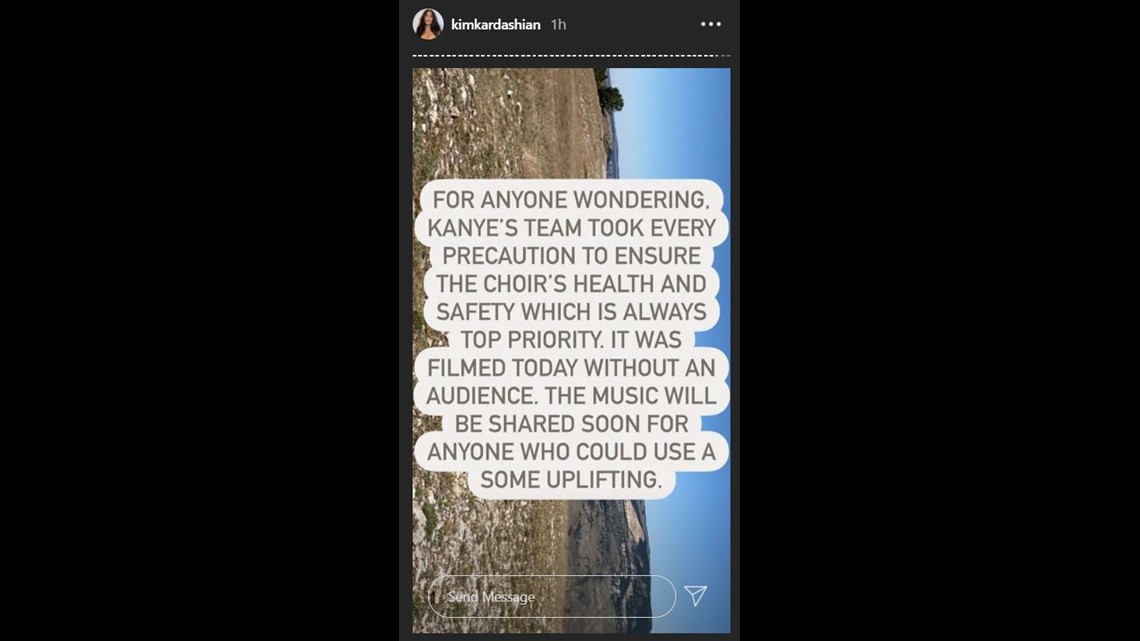Click the paper plane share icon
Viewport: 1140px width, 641px height.
[695, 596]
